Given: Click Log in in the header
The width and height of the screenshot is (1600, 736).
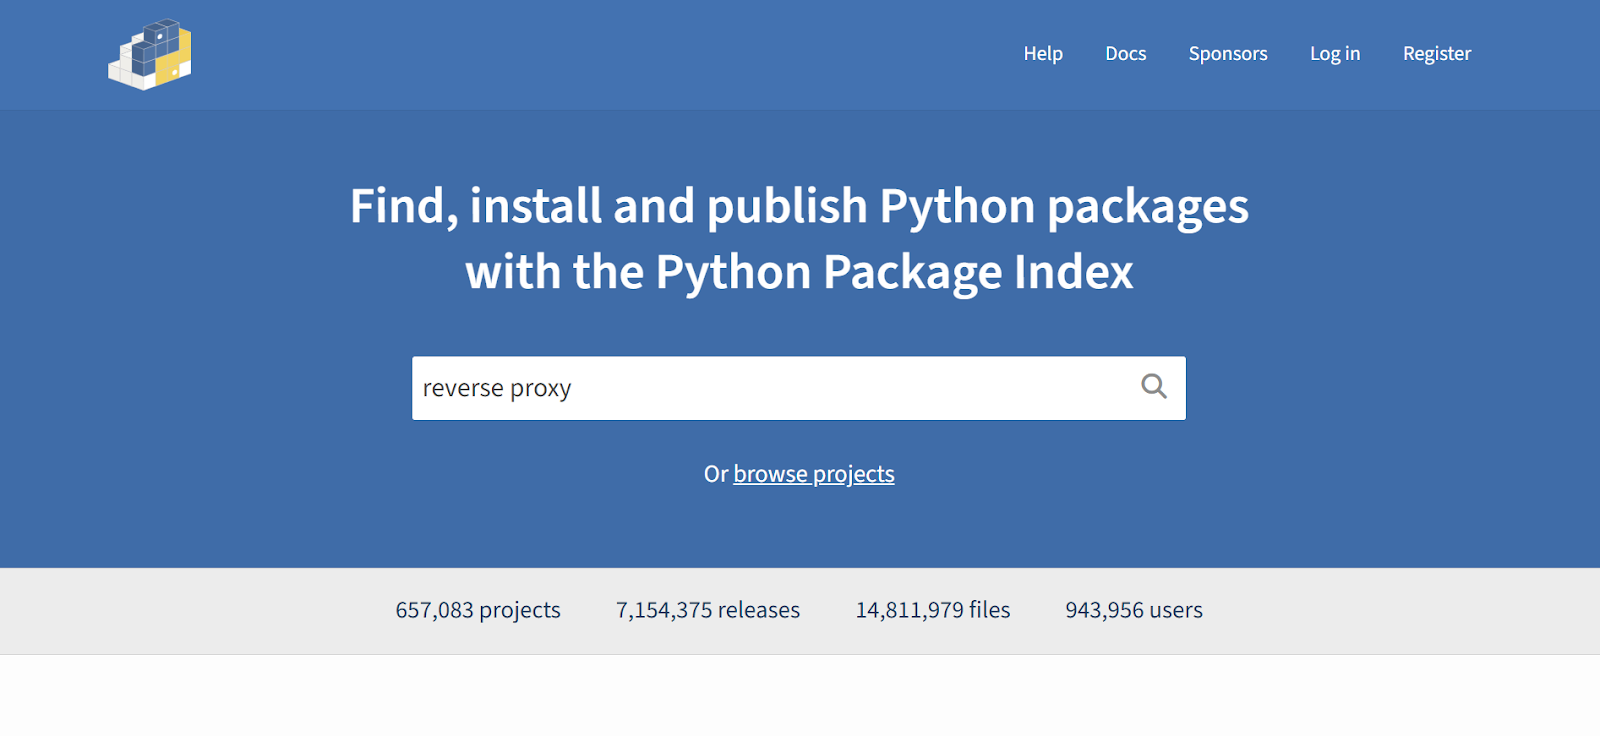Looking at the screenshot, I should click(1335, 54).
